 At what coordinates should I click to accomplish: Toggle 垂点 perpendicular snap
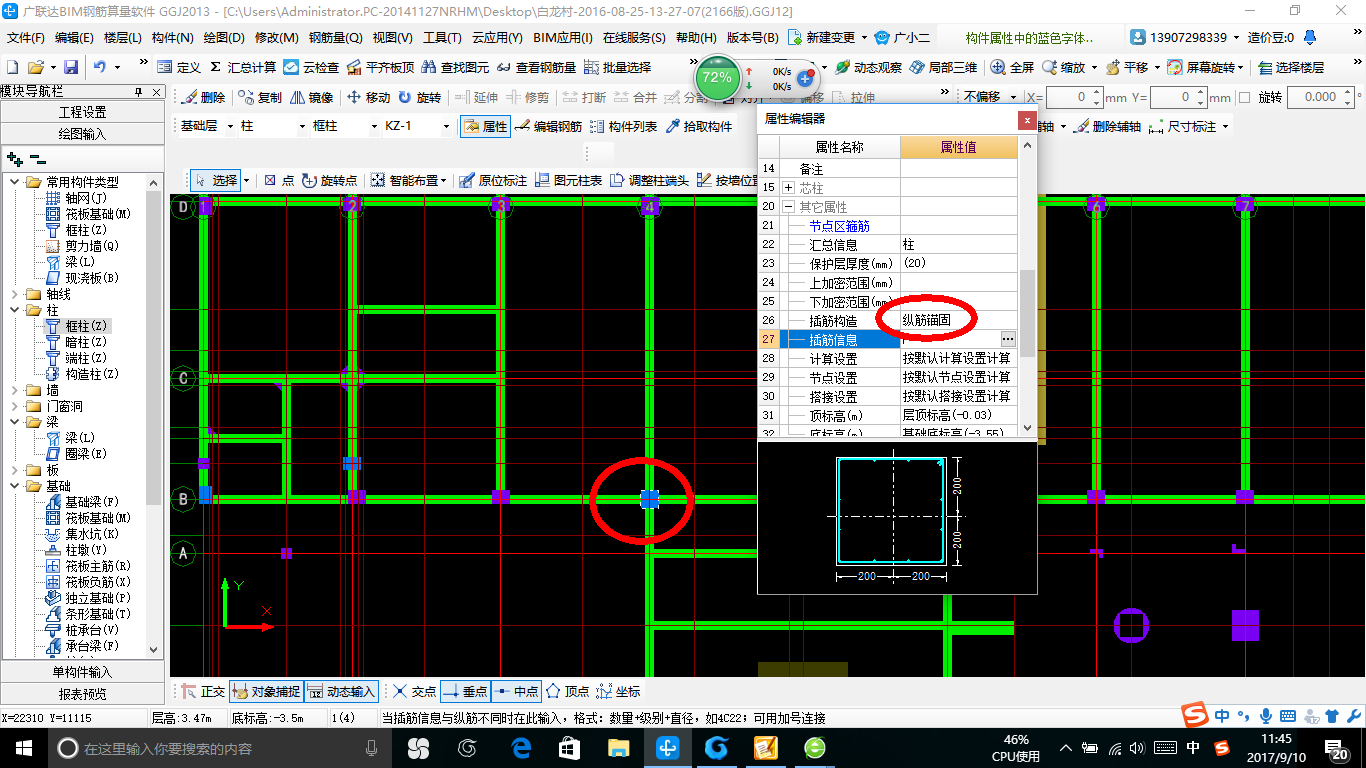(x=465, y=691)
